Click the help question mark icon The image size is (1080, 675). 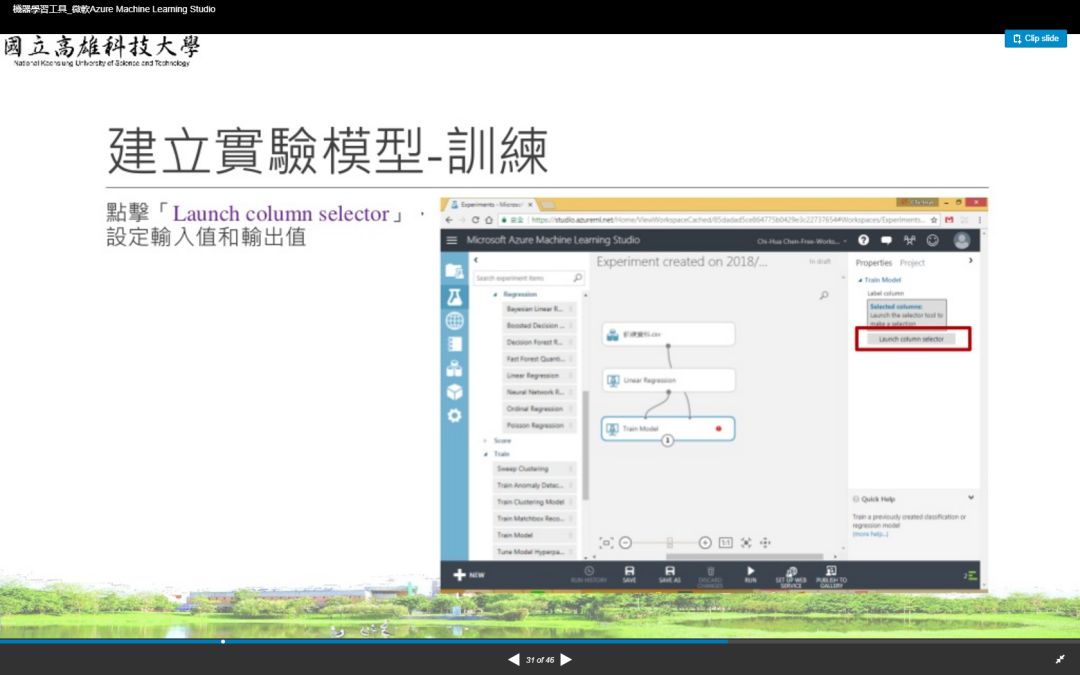pyautogui.click(x=864, y=240)
